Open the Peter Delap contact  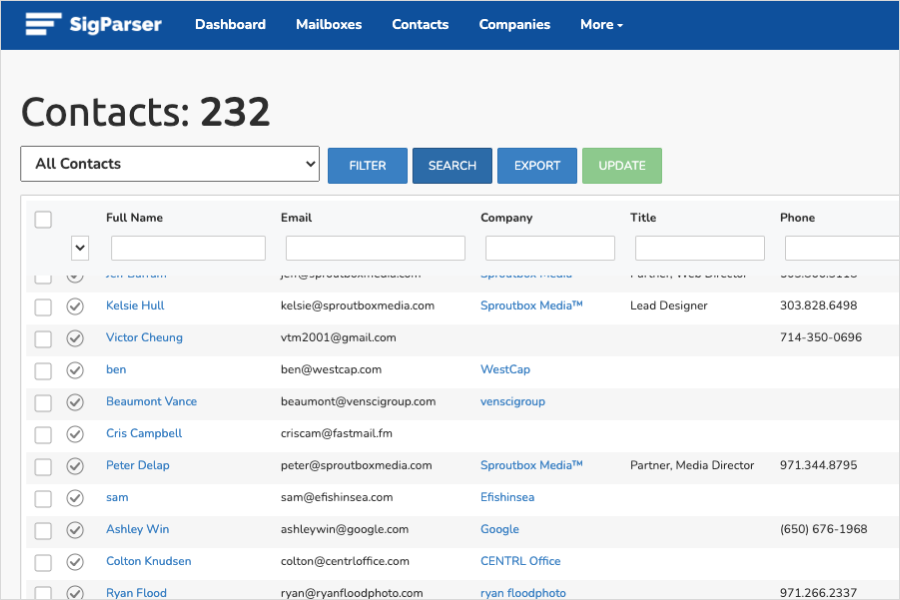(x=138, y=465)
